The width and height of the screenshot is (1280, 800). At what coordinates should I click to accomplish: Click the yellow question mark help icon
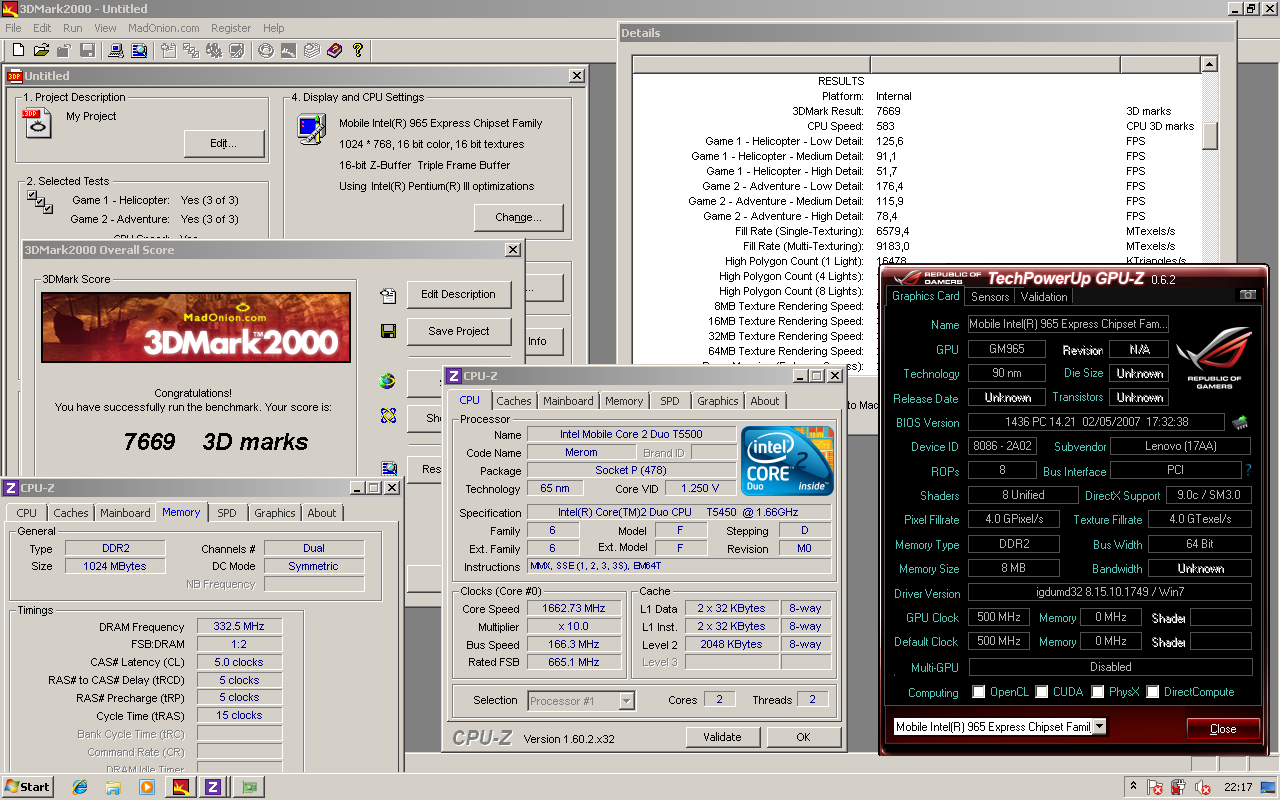(x=357, y=50)
